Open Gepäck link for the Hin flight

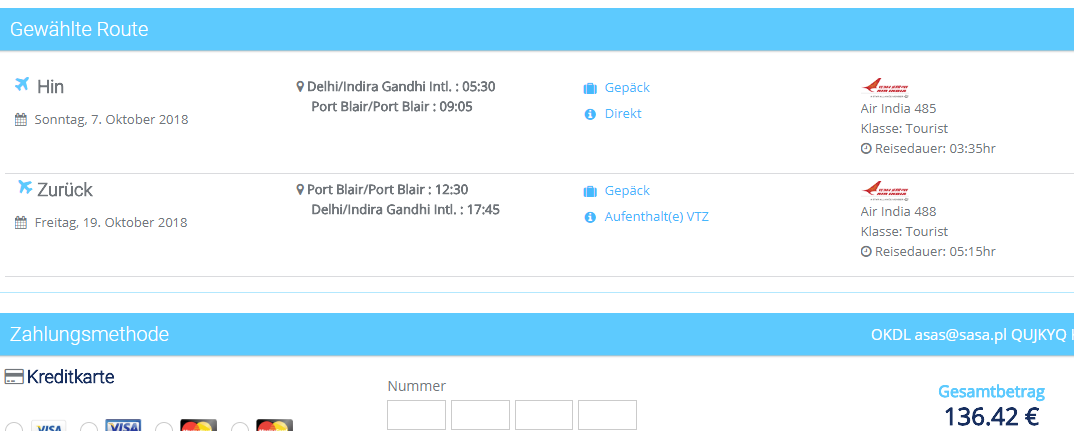point(627,88)
